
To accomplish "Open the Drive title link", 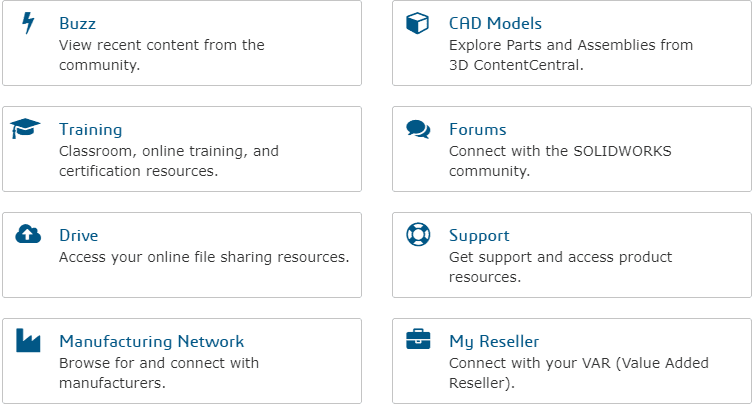I will pos(79,235).
